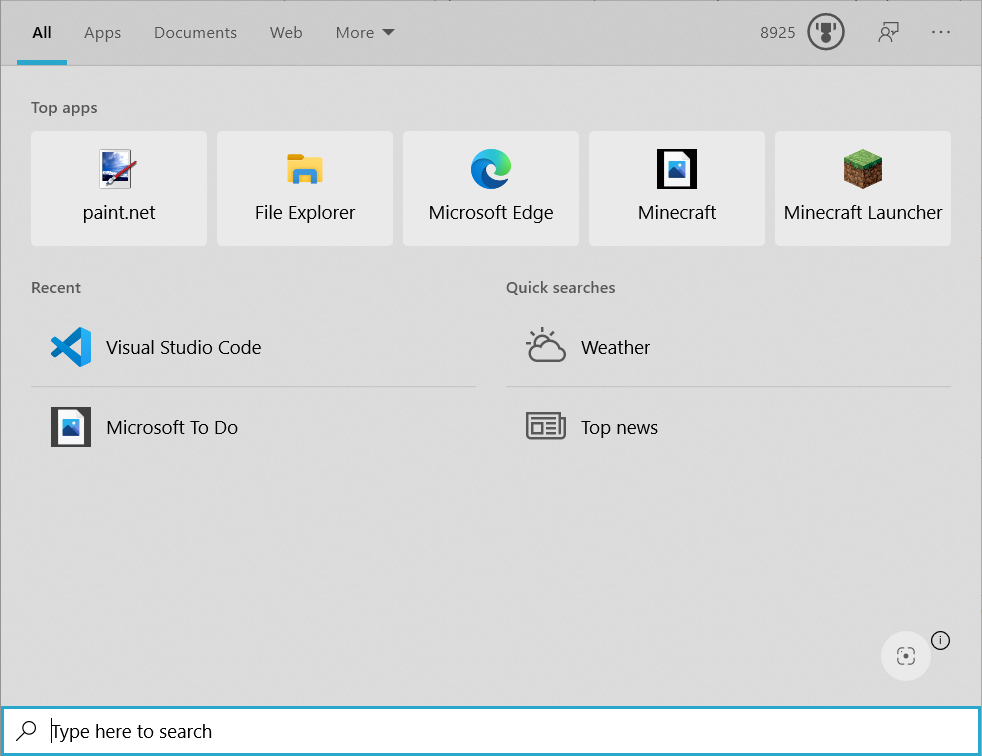Switch to the Apps tab

pyautogui.click(x=103, y=33)
